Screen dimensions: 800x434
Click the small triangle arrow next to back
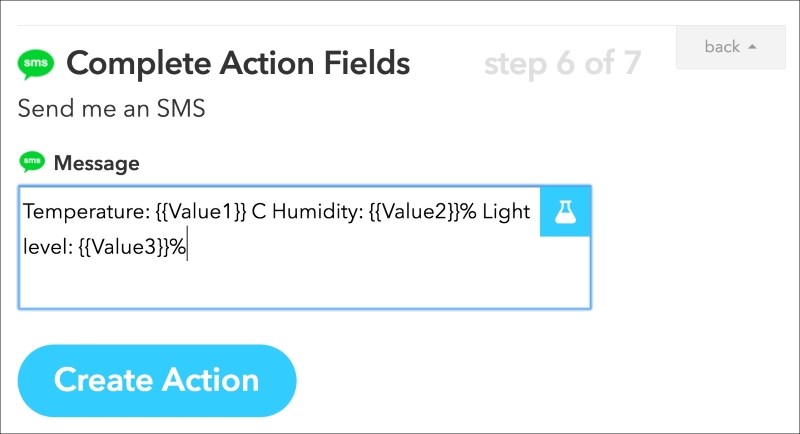coord(752,46)
